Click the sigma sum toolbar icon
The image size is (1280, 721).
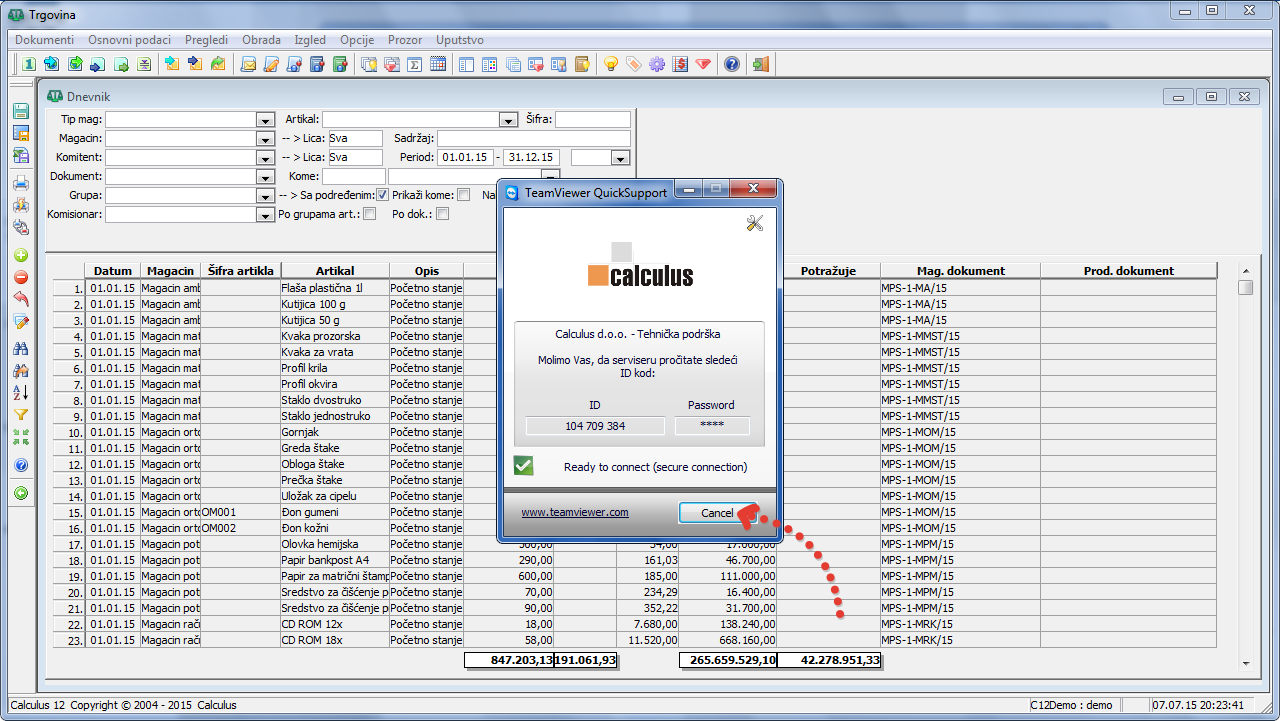[413, 65]
